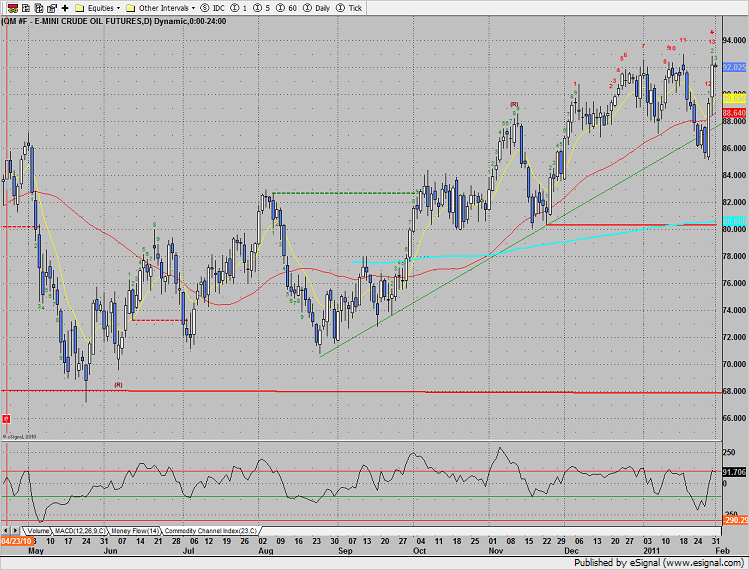Switch to 60-minute interval

coord(287,8)
